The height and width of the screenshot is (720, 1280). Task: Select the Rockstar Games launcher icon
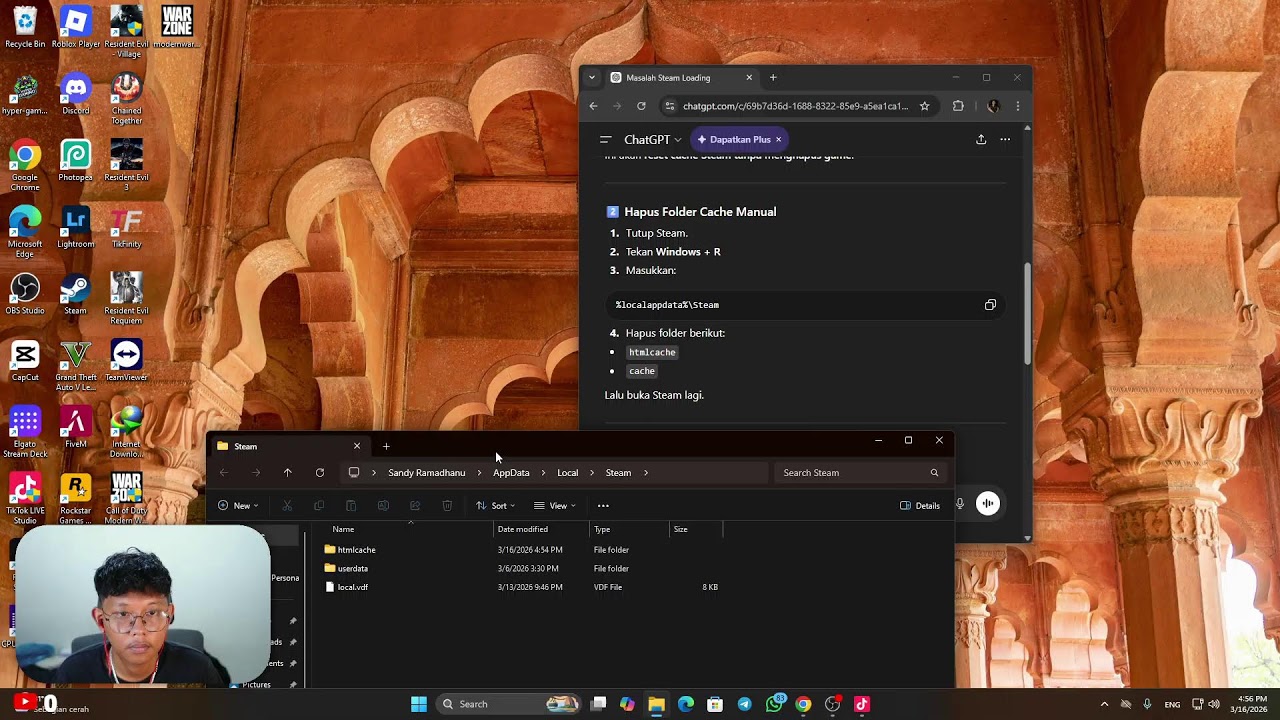76,498
